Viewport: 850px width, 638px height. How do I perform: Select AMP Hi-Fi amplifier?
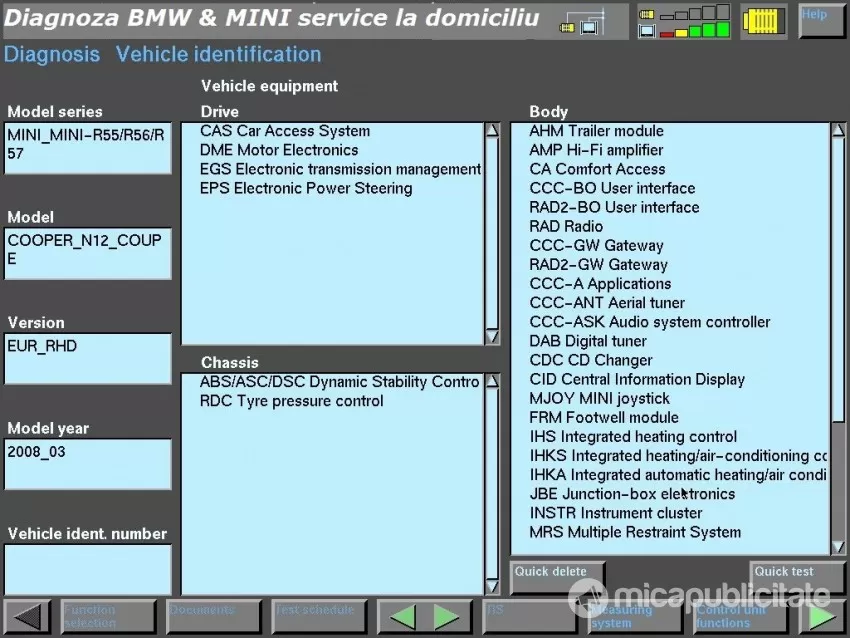[x=596, y=150]
